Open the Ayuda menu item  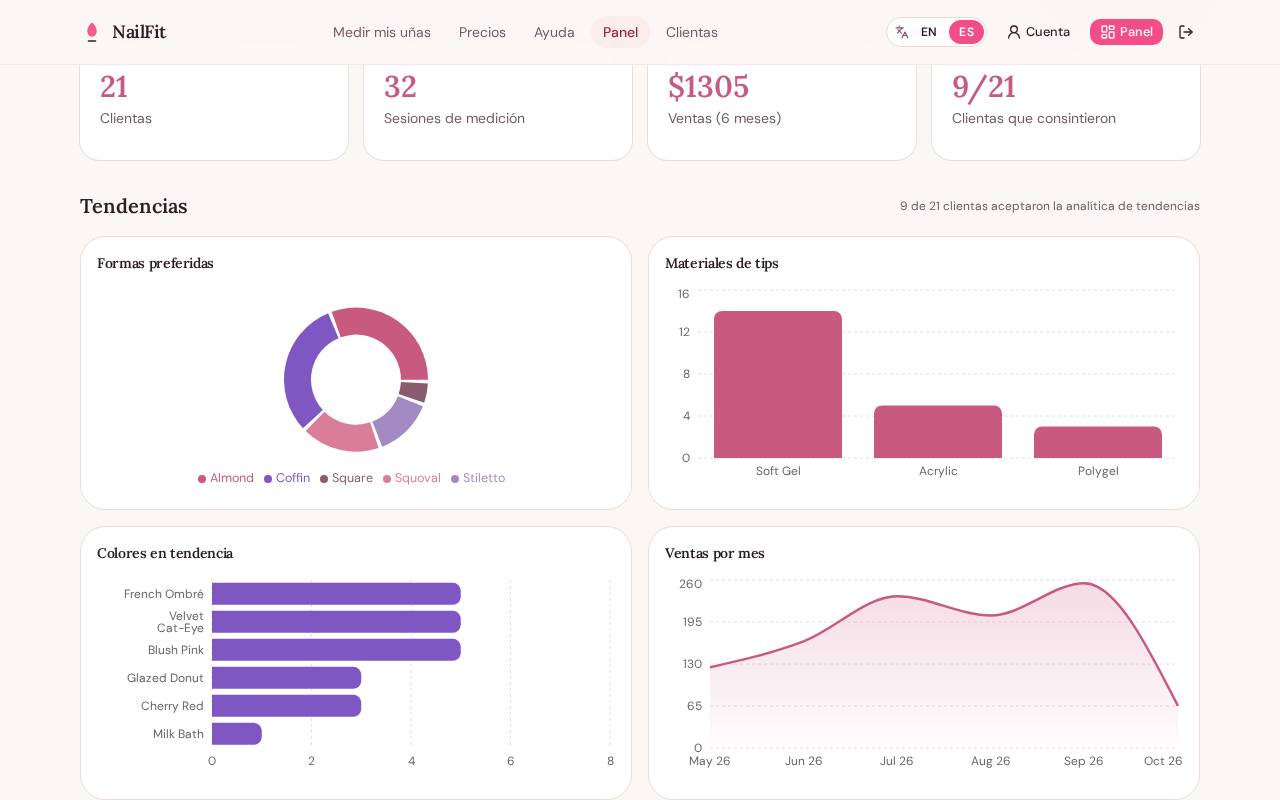click(x=554, y=32)
